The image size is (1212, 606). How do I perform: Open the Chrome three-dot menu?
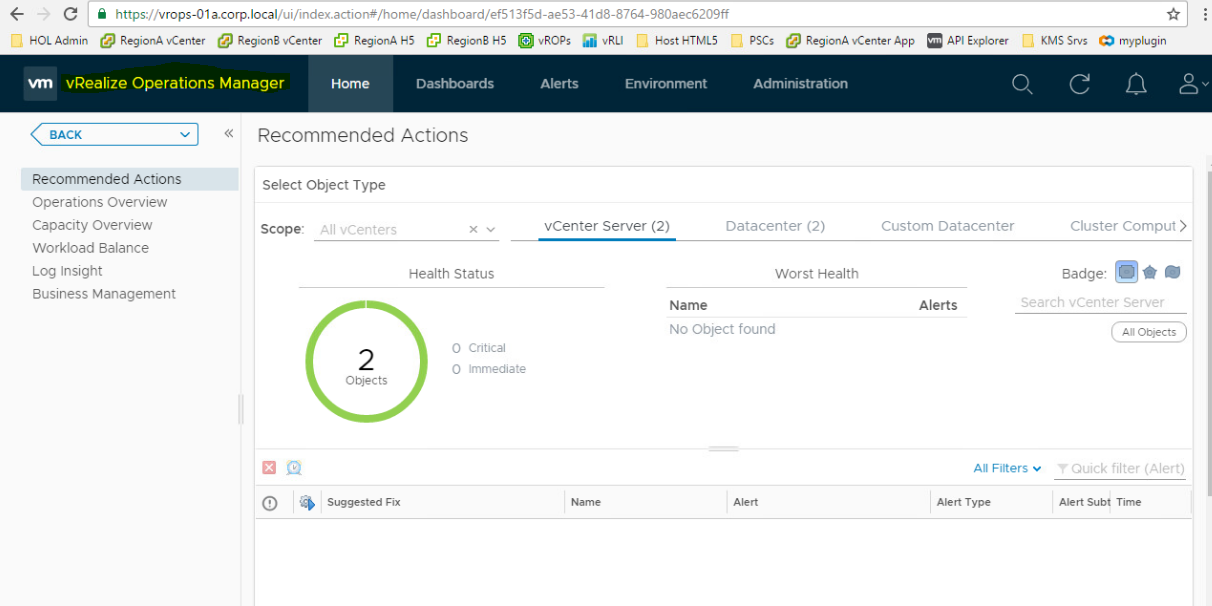click(x=1203, y=14)
